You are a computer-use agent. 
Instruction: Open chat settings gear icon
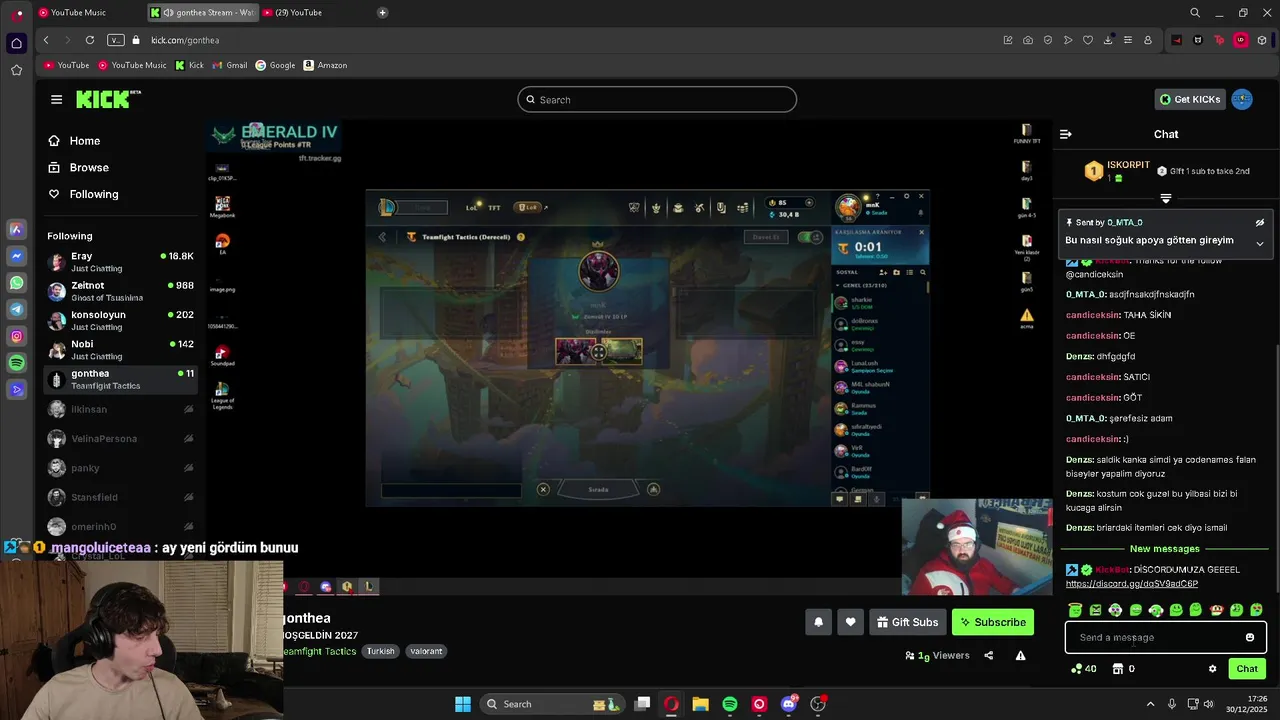coord(1212,669)
